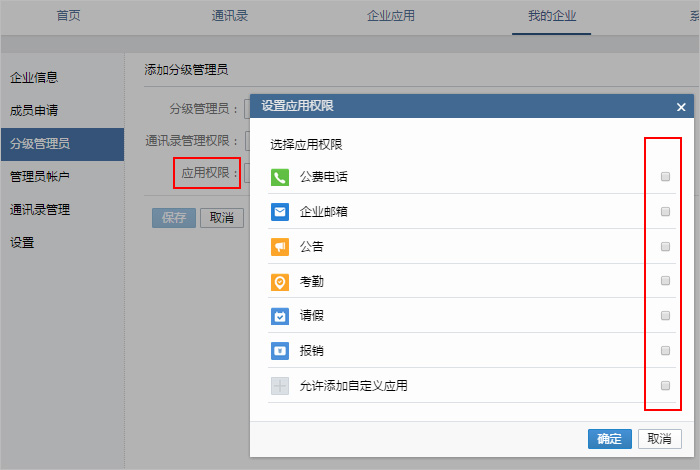Close the 设置应用权限 dialog with X

pyautogui.click(x=681, y=107)
